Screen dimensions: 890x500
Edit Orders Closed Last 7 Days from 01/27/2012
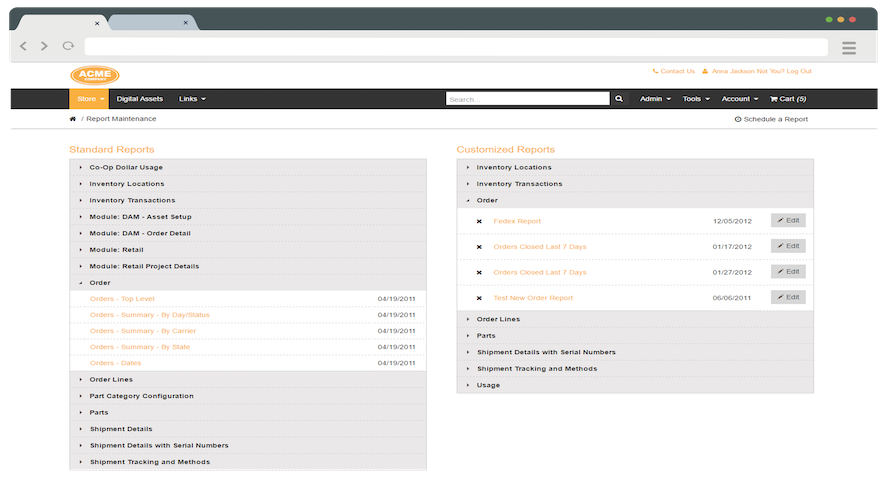point(788,271)
